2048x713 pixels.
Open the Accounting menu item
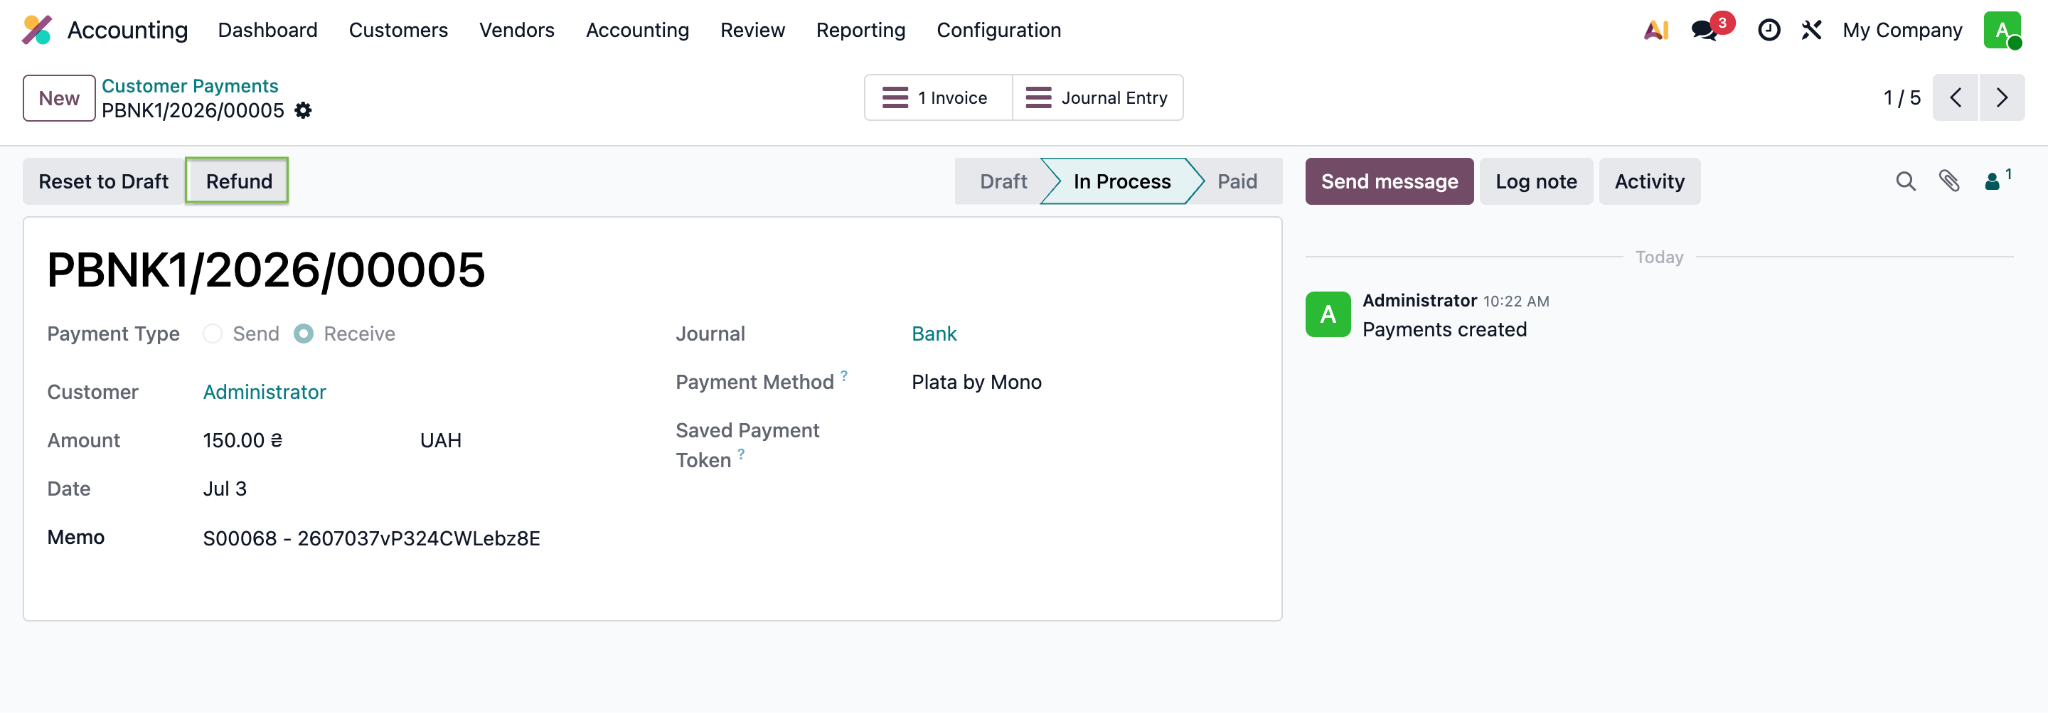point(638,30)
